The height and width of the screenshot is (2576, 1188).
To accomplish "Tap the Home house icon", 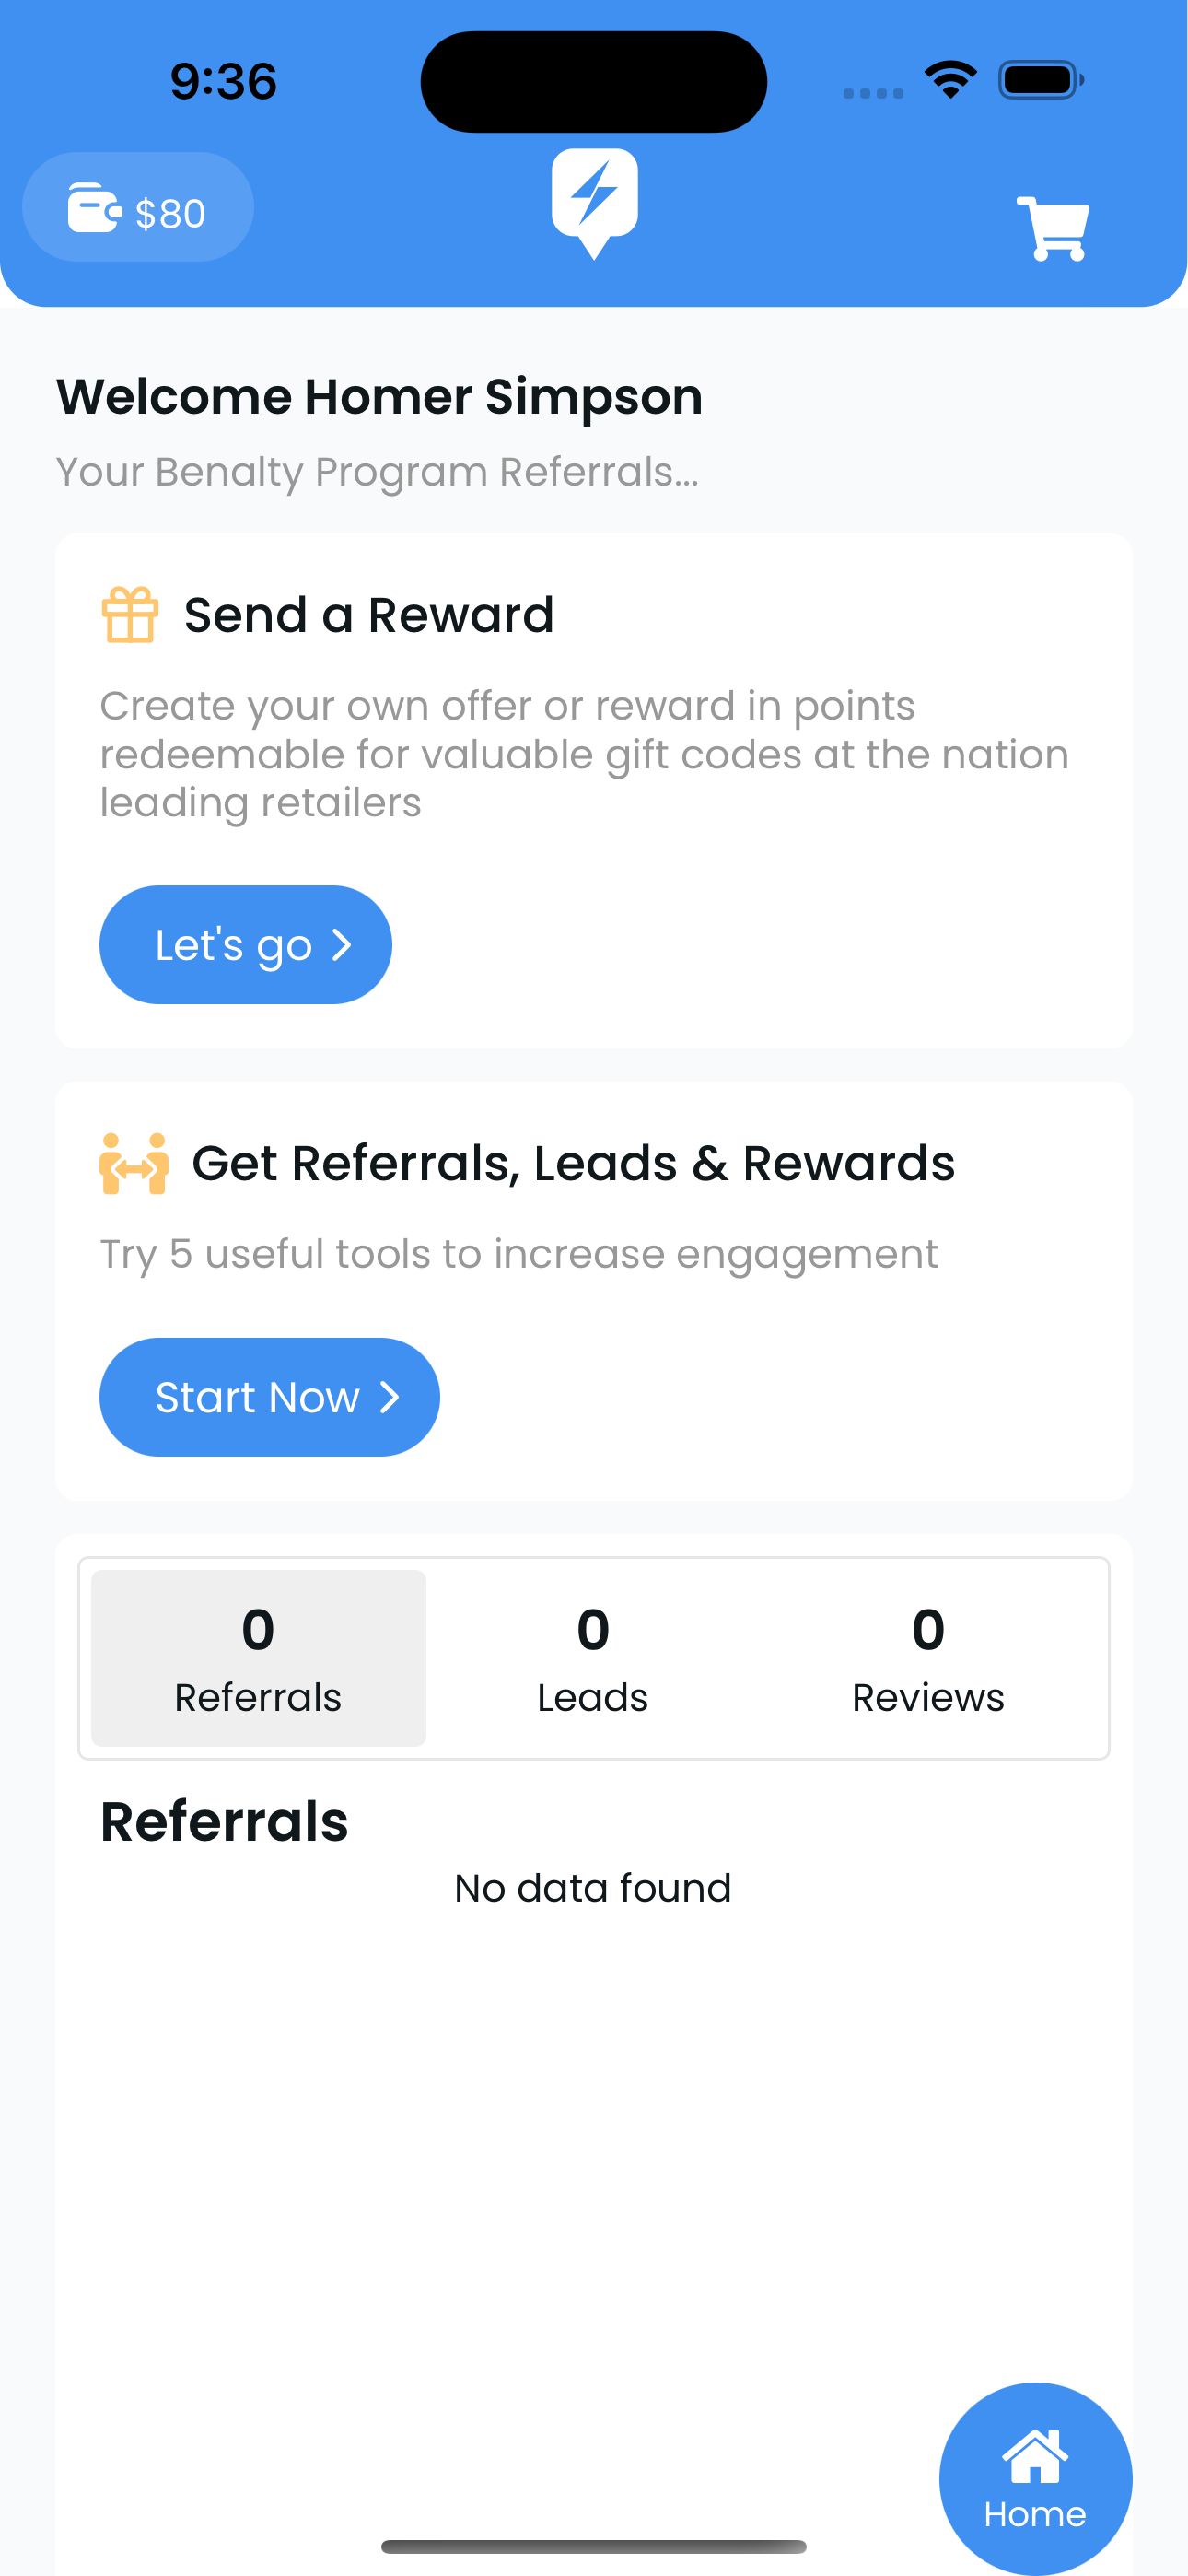I will [1034, 2457].
